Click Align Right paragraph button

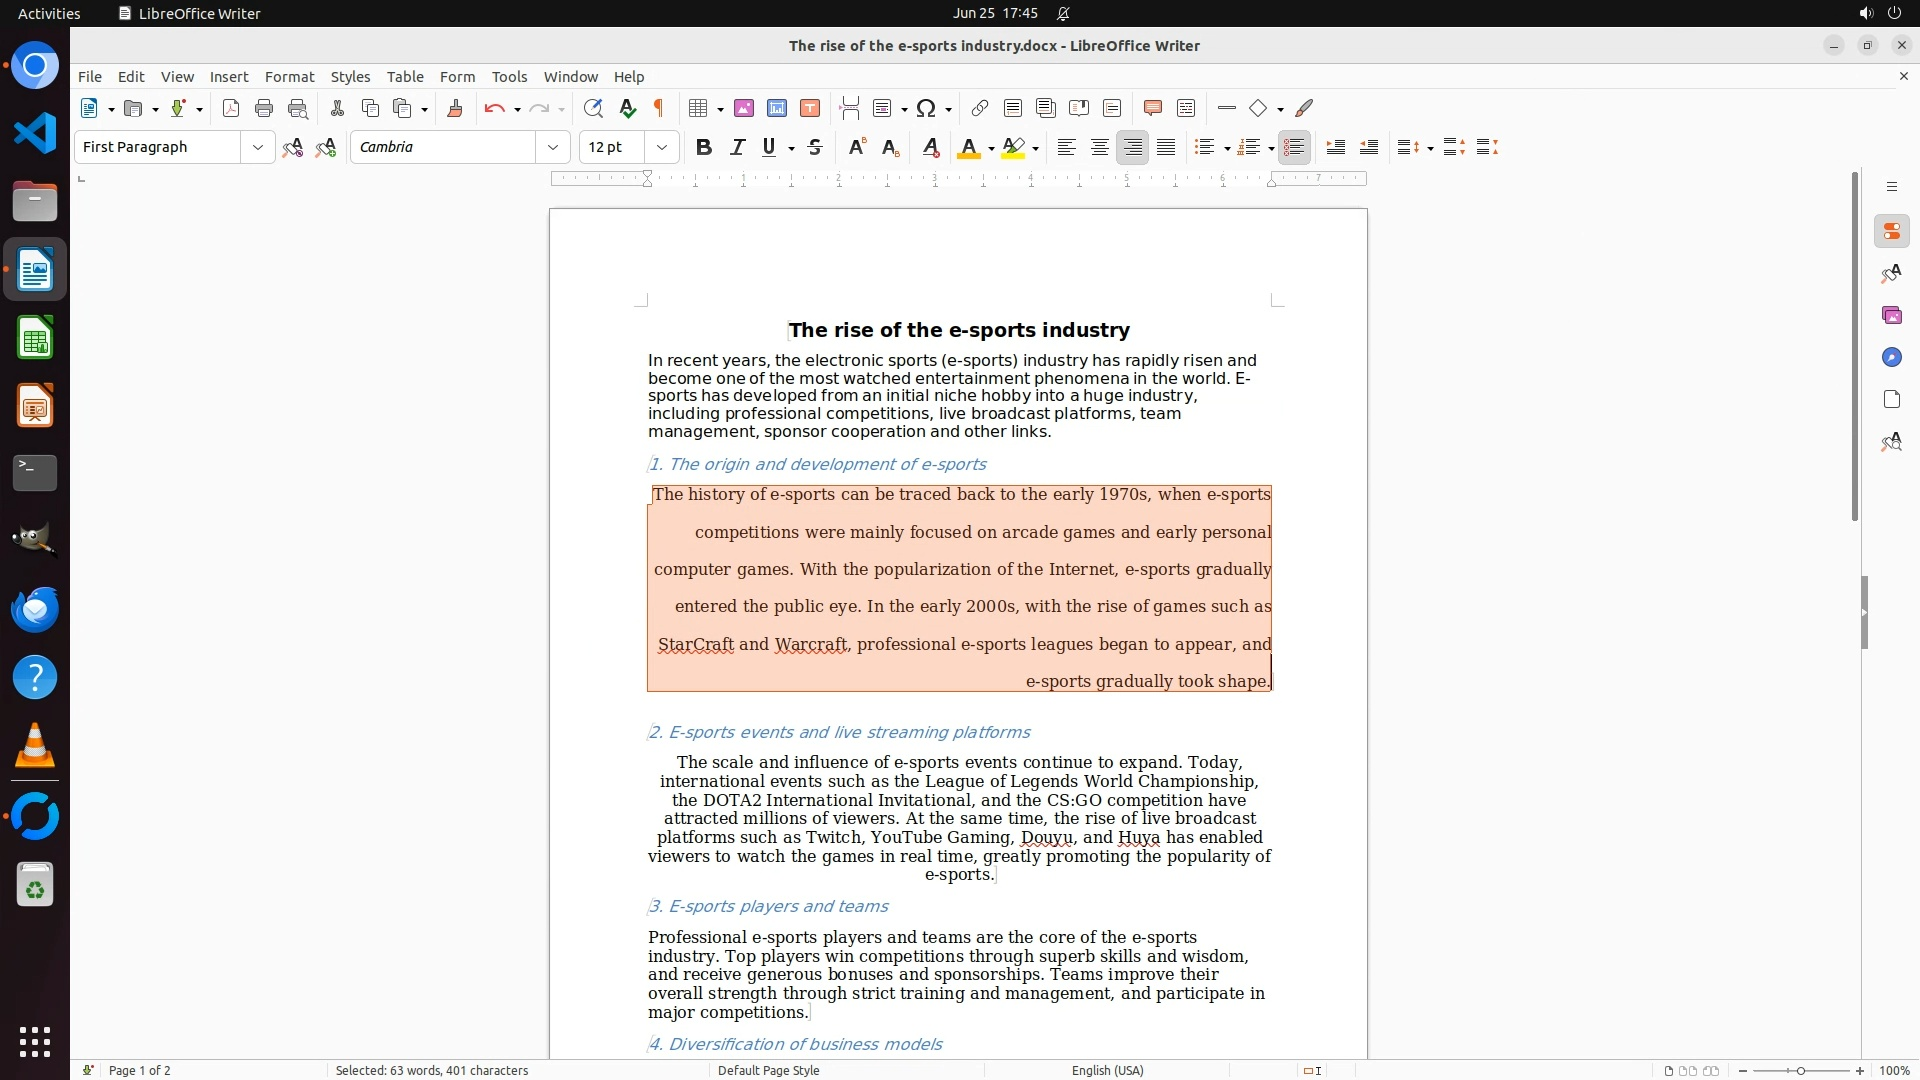[x=1133, y=147]
